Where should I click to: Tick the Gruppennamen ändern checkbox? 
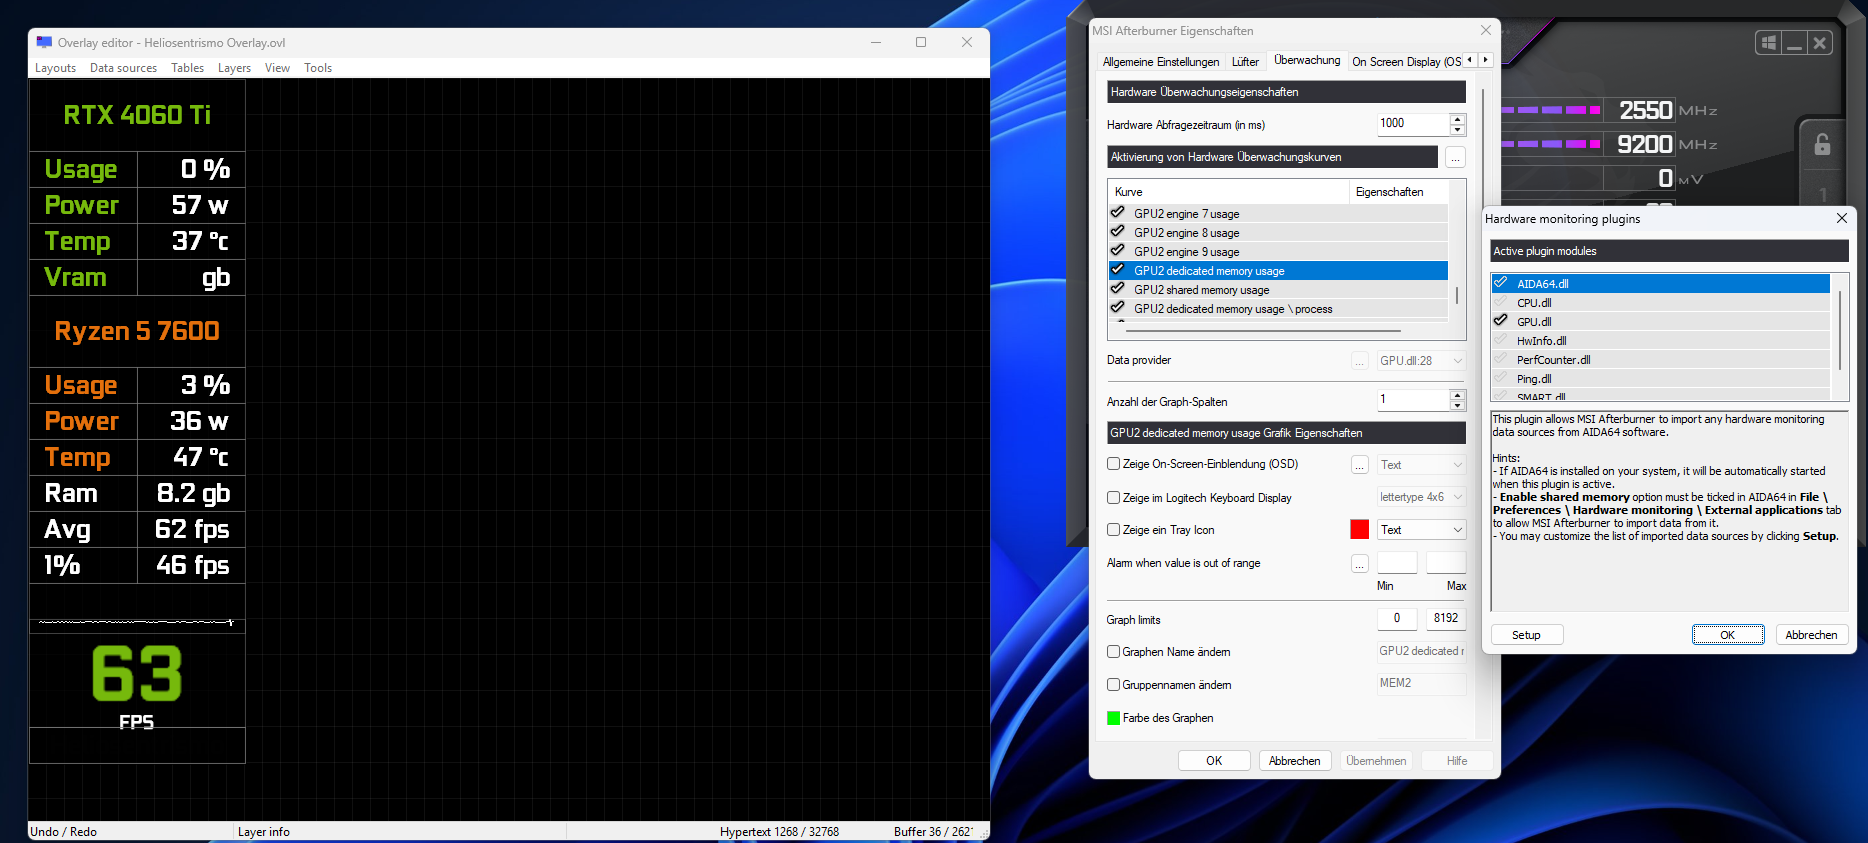[1114, 685]
